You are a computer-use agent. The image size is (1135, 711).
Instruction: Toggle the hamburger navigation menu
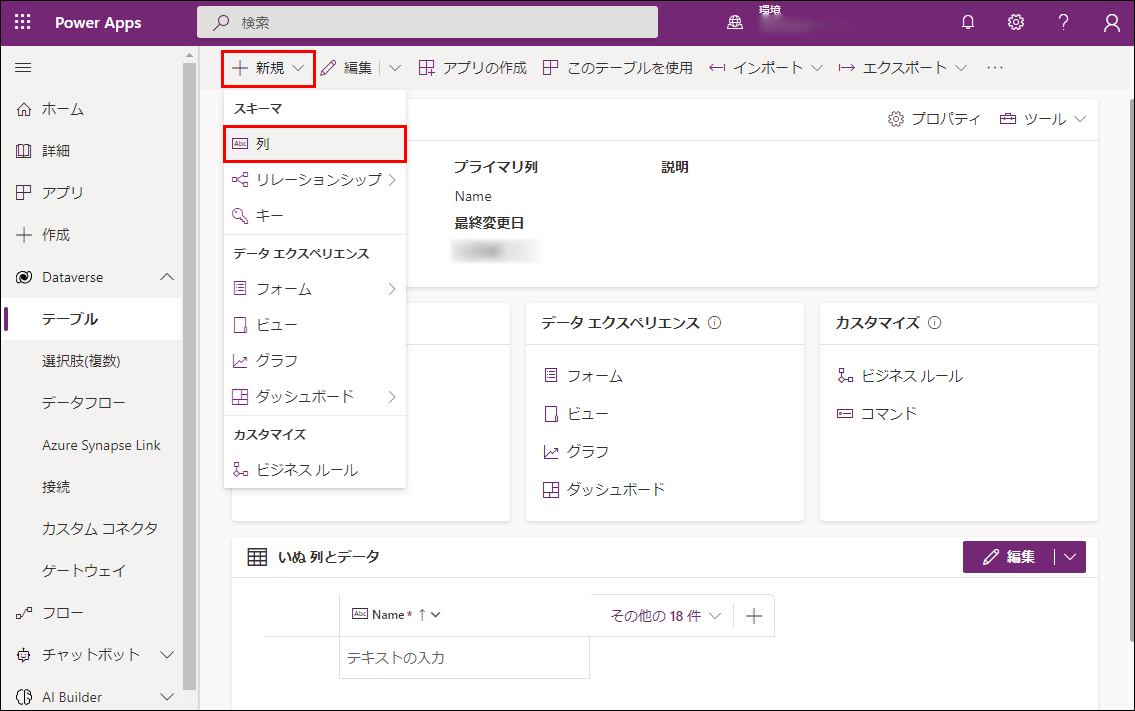23,67
